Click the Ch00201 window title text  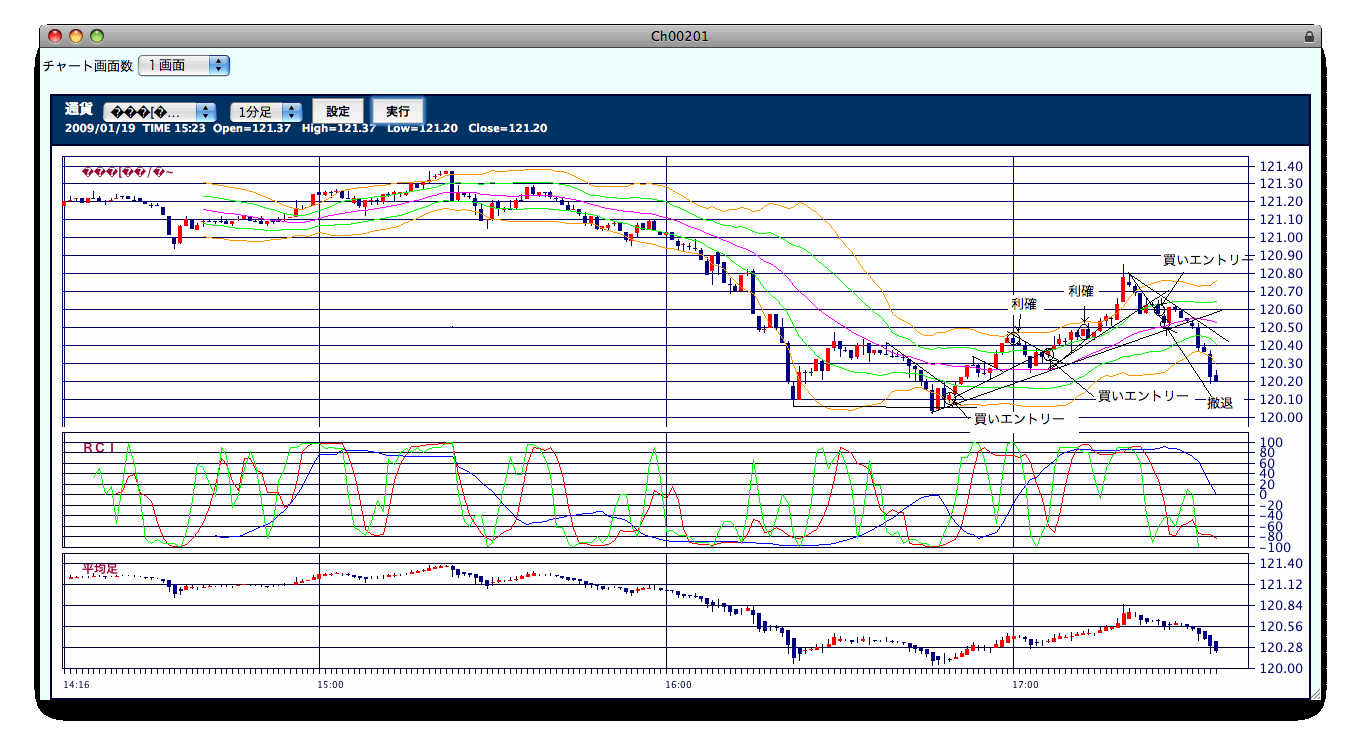680,36
